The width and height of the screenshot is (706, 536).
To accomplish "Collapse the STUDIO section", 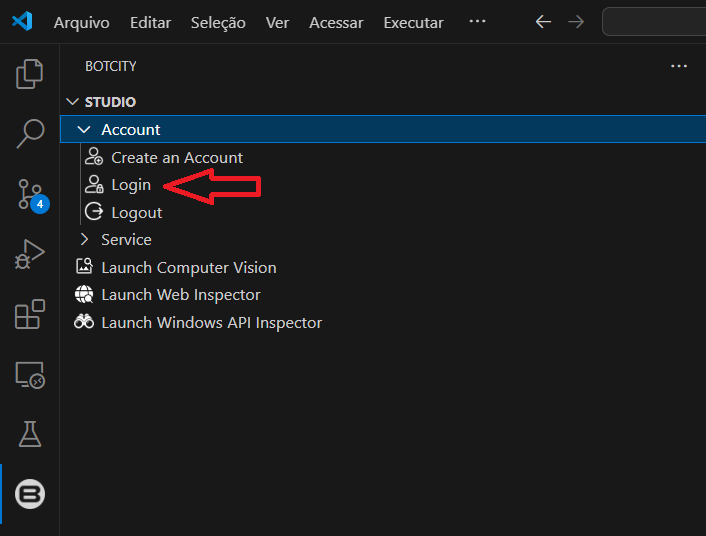I will (110, 102).
